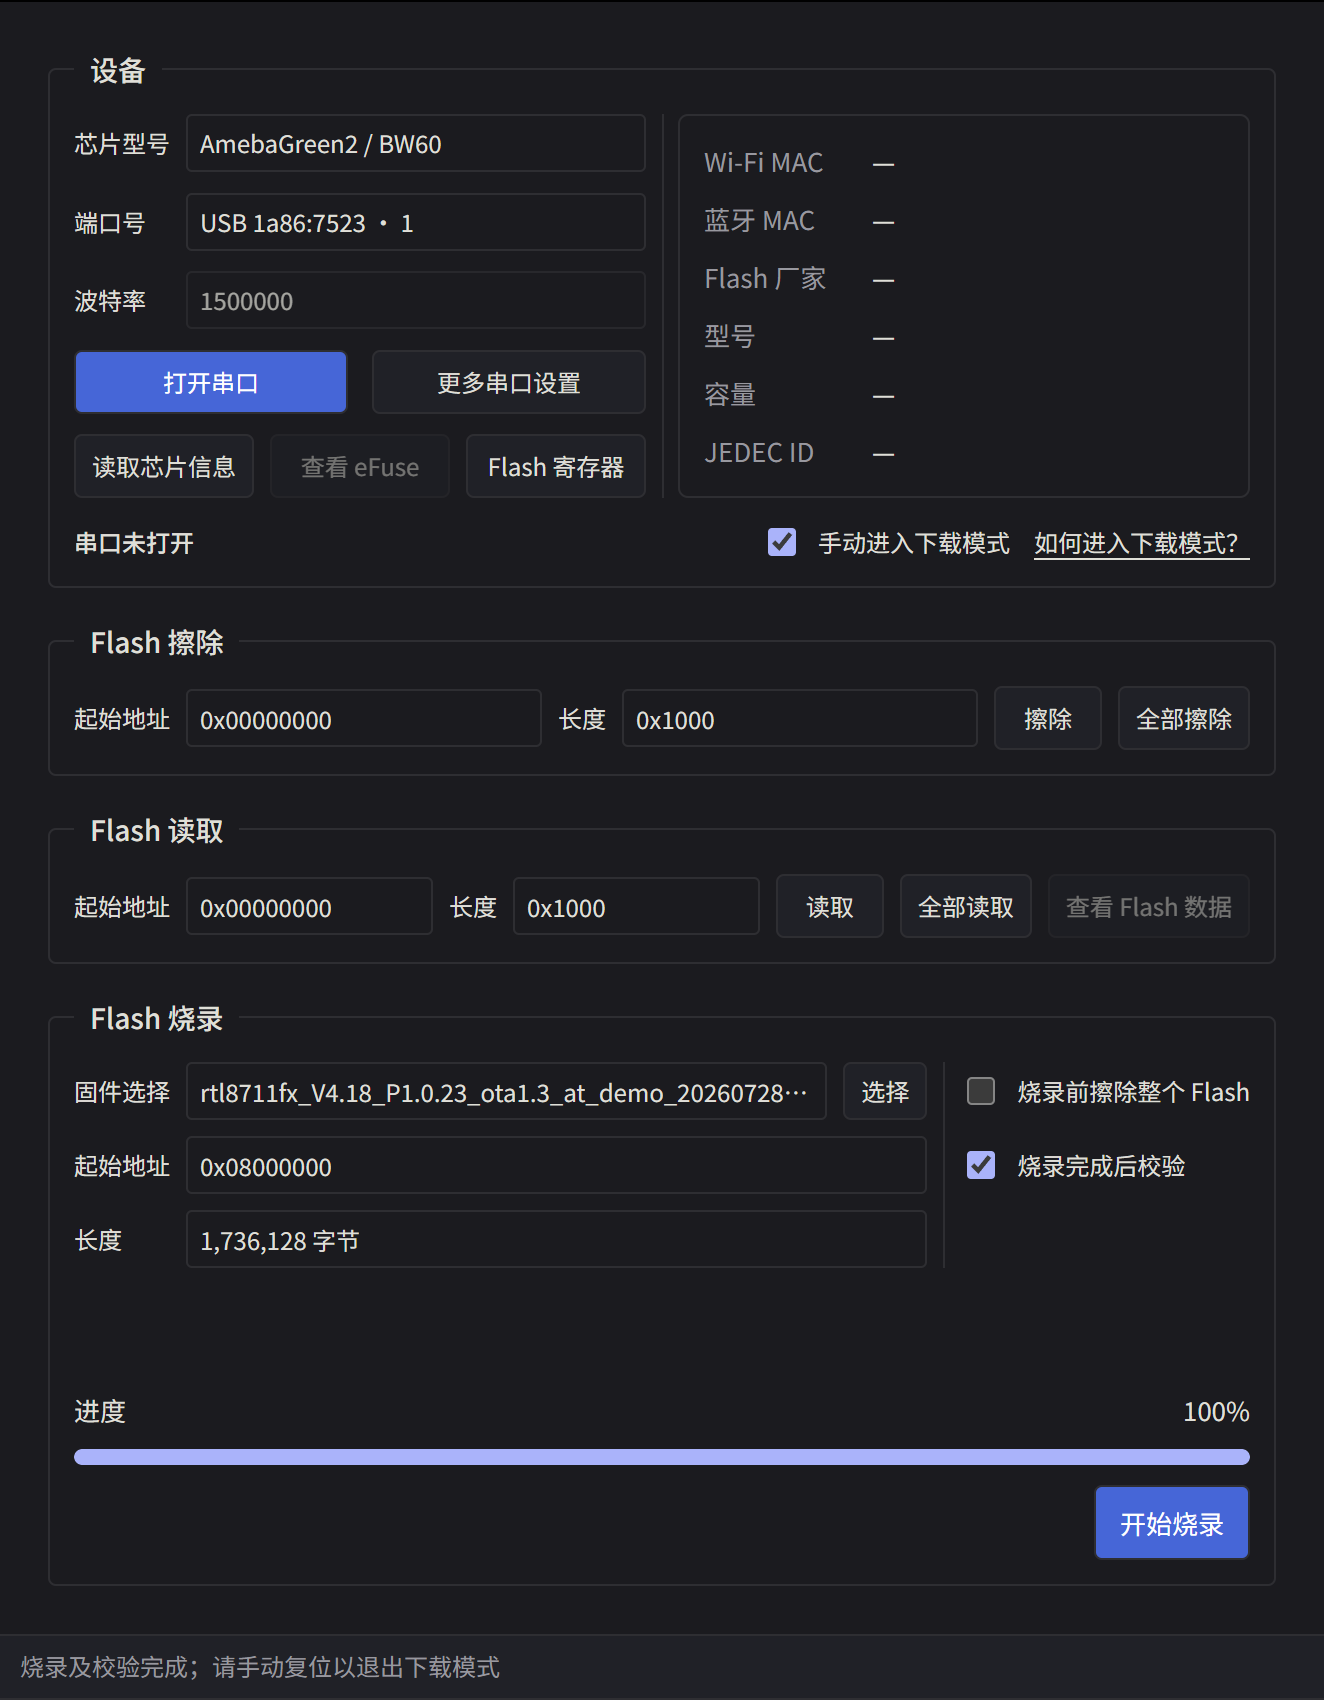Toggle 手动进入下载模式 checkbox
Viewport: 1324px width, 1700px height.
pos(782,542)
